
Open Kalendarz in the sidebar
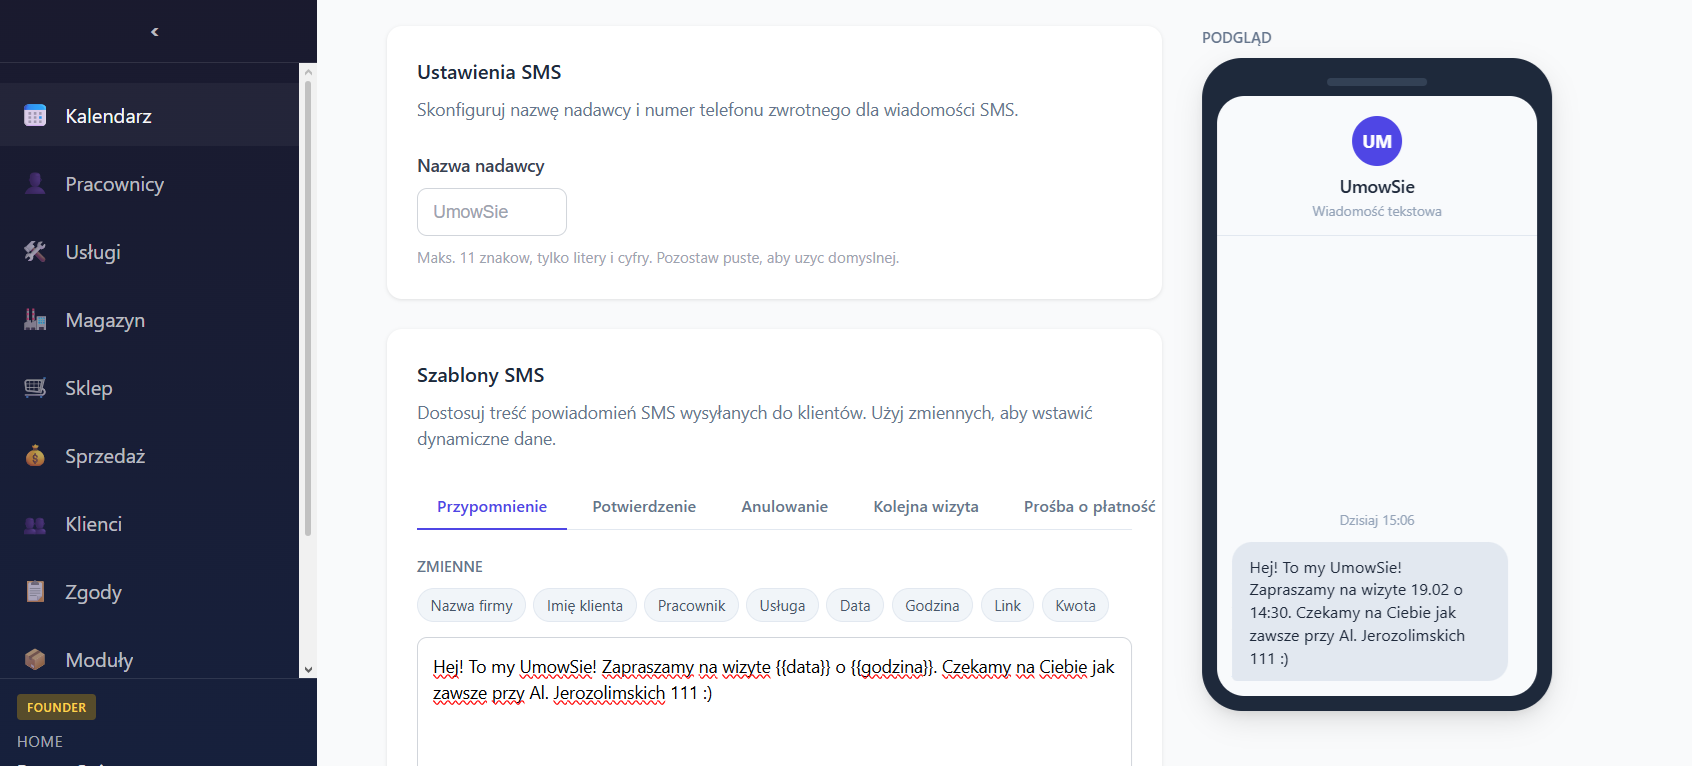[149, 116]
